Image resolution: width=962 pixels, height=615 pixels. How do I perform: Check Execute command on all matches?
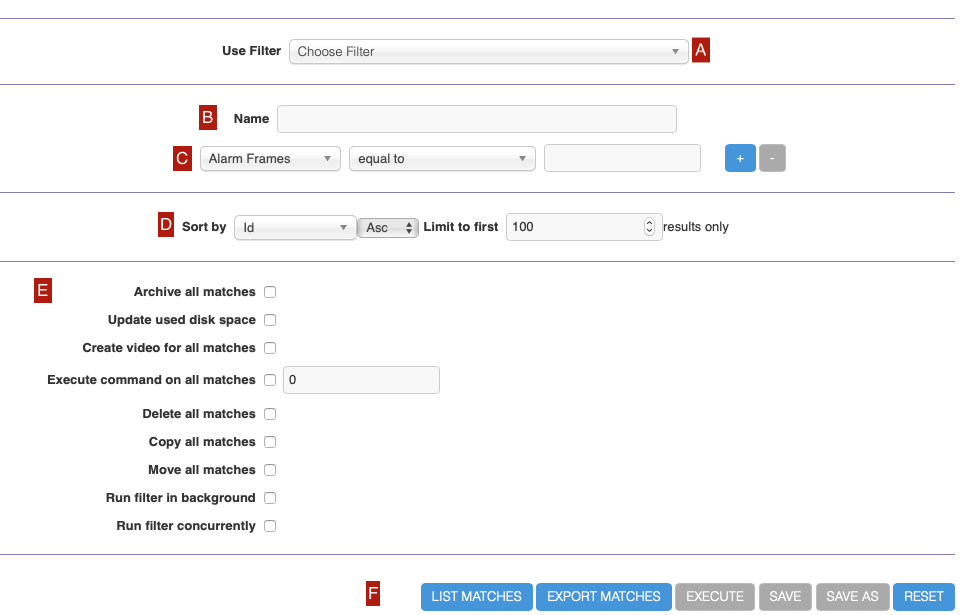point(270,380)
